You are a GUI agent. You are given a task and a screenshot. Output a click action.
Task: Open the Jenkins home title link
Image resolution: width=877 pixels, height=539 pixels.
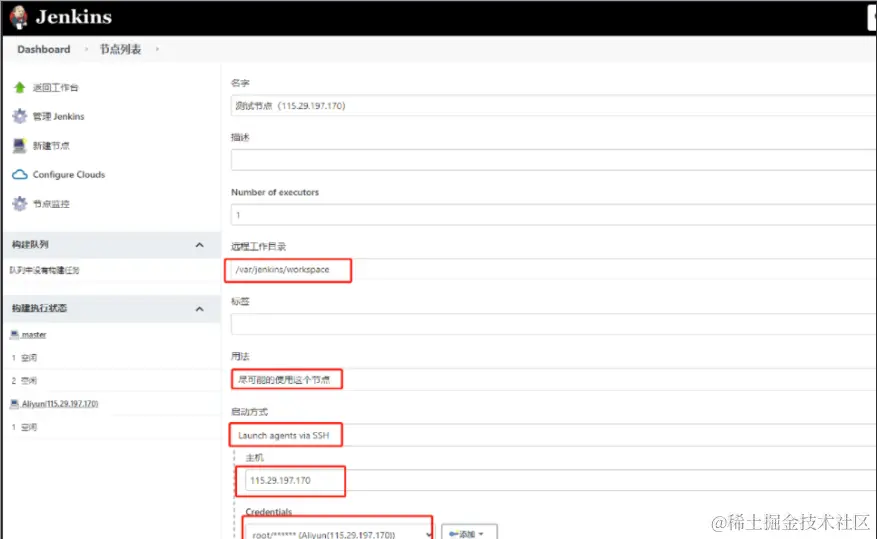[x=74, y=17]
